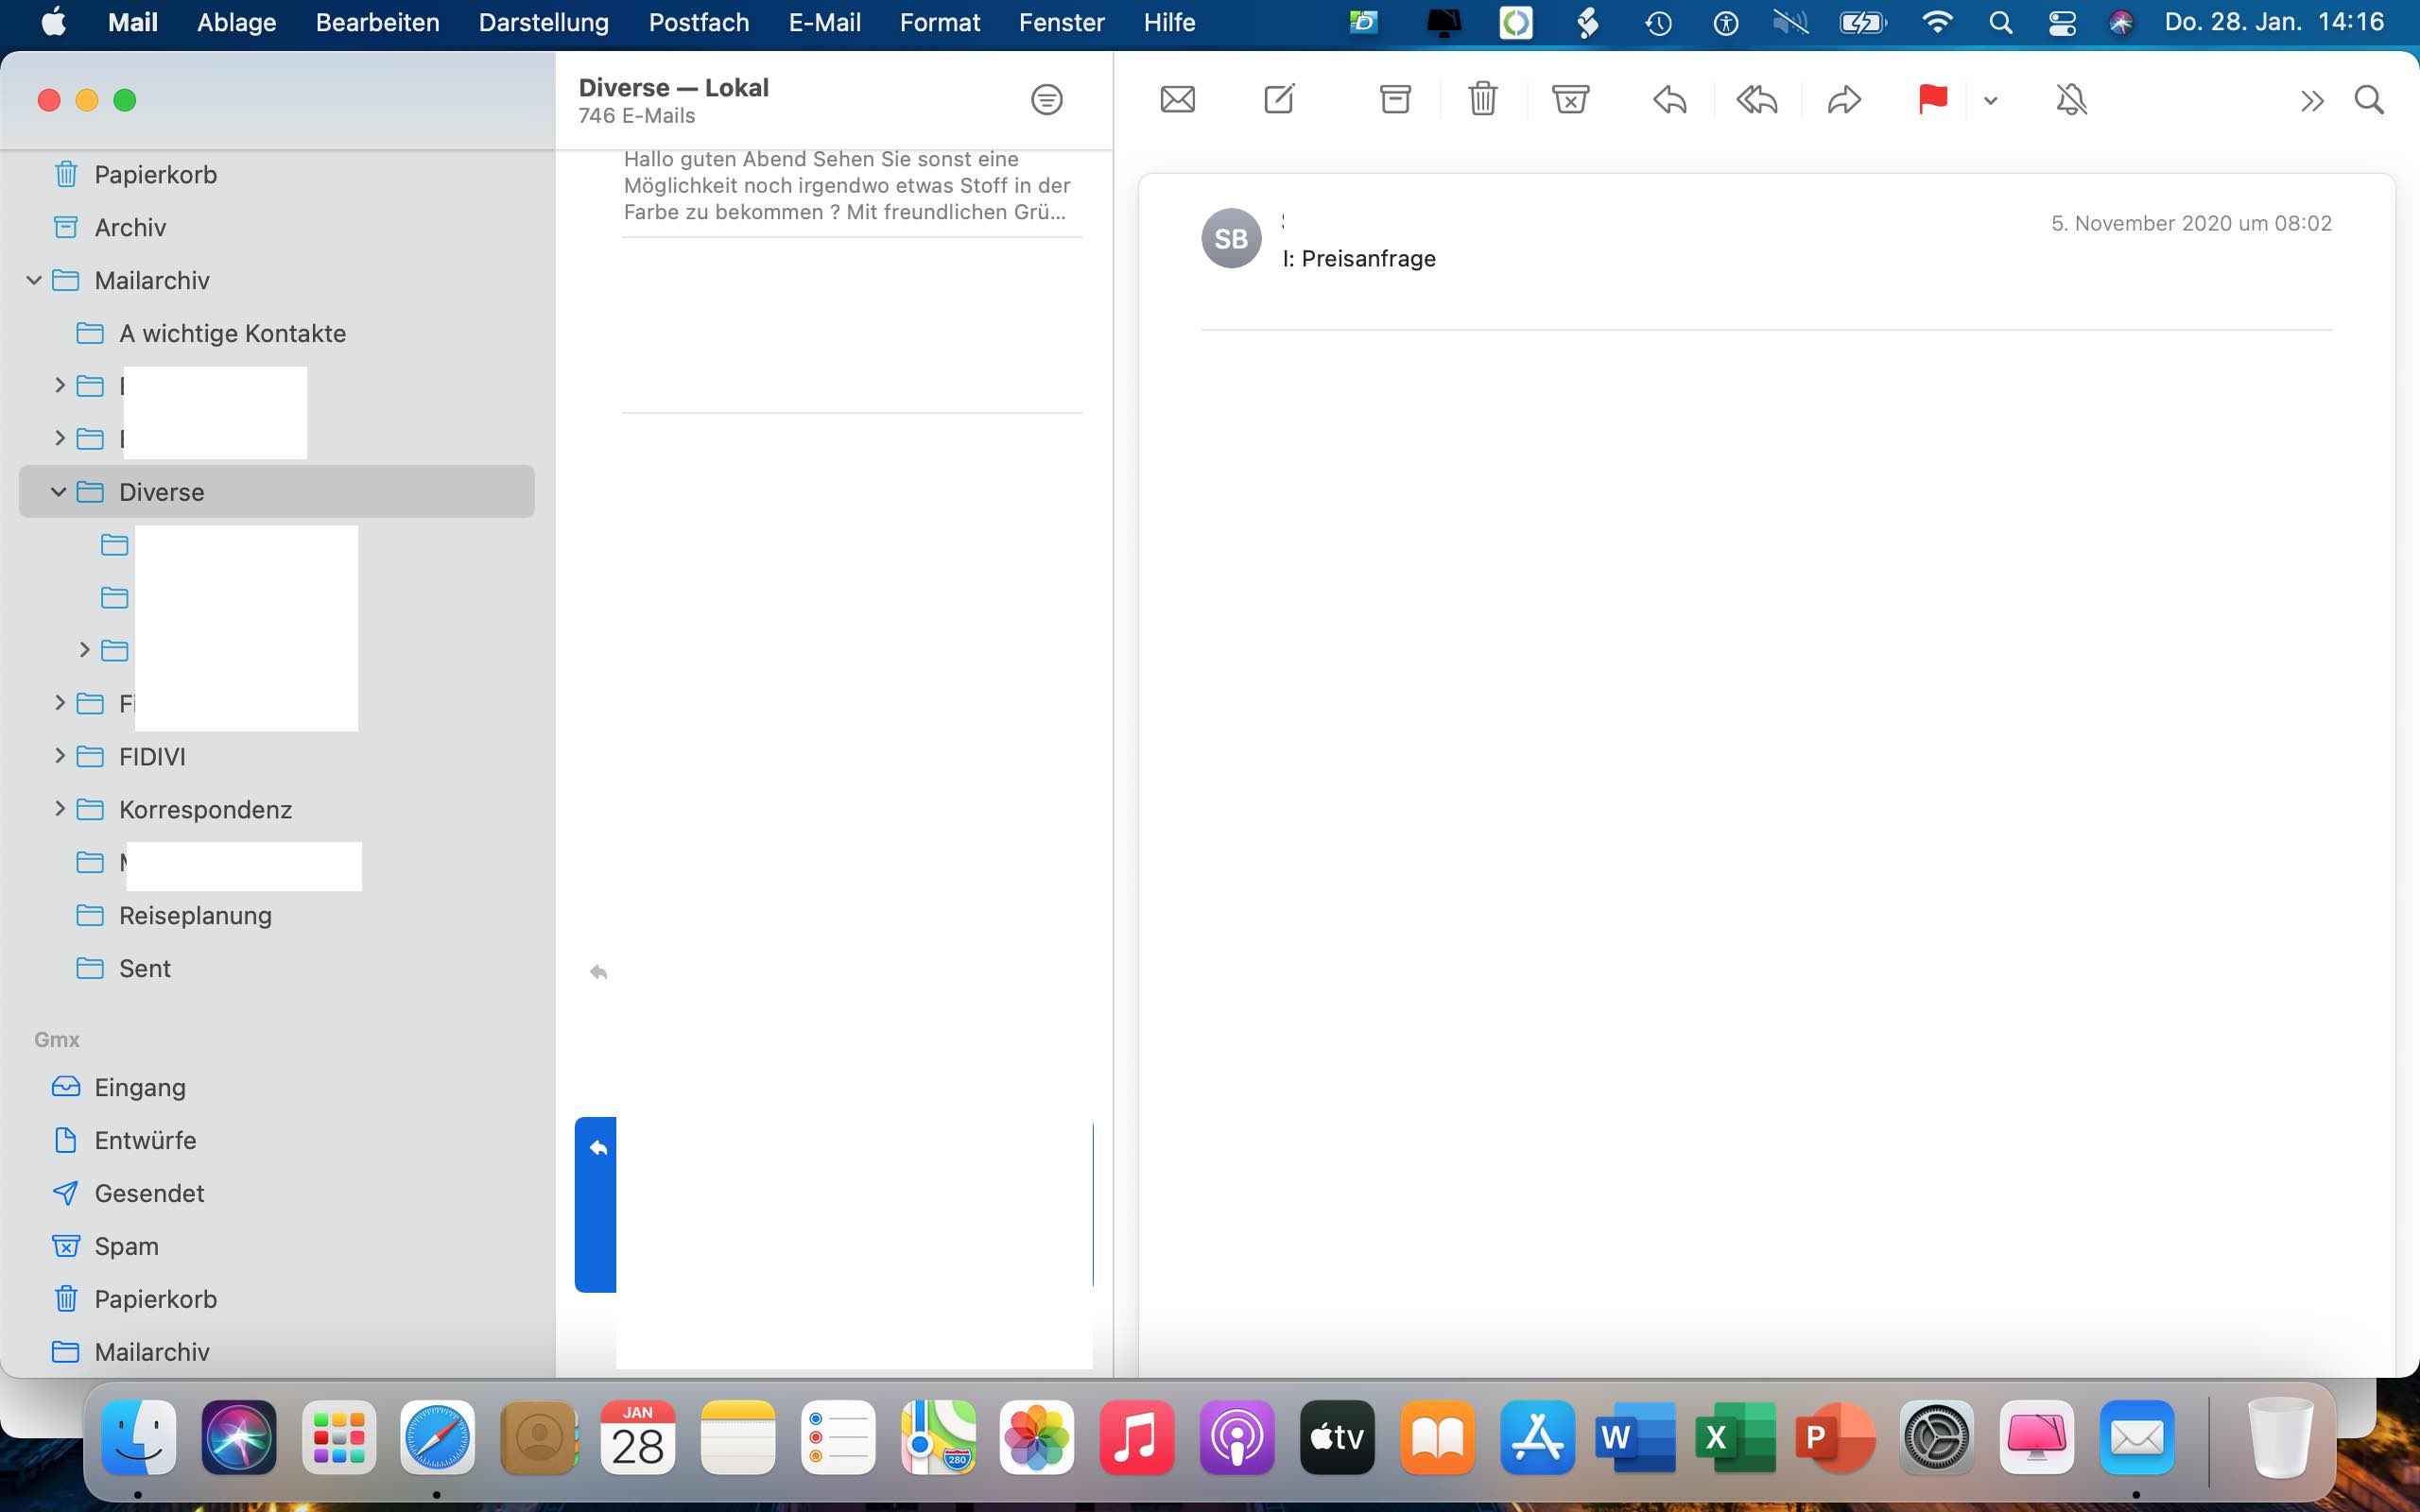The image size is (2420, 1512).
Task: Show more toolbar items via double chevron
Action: coord(2311,100)
